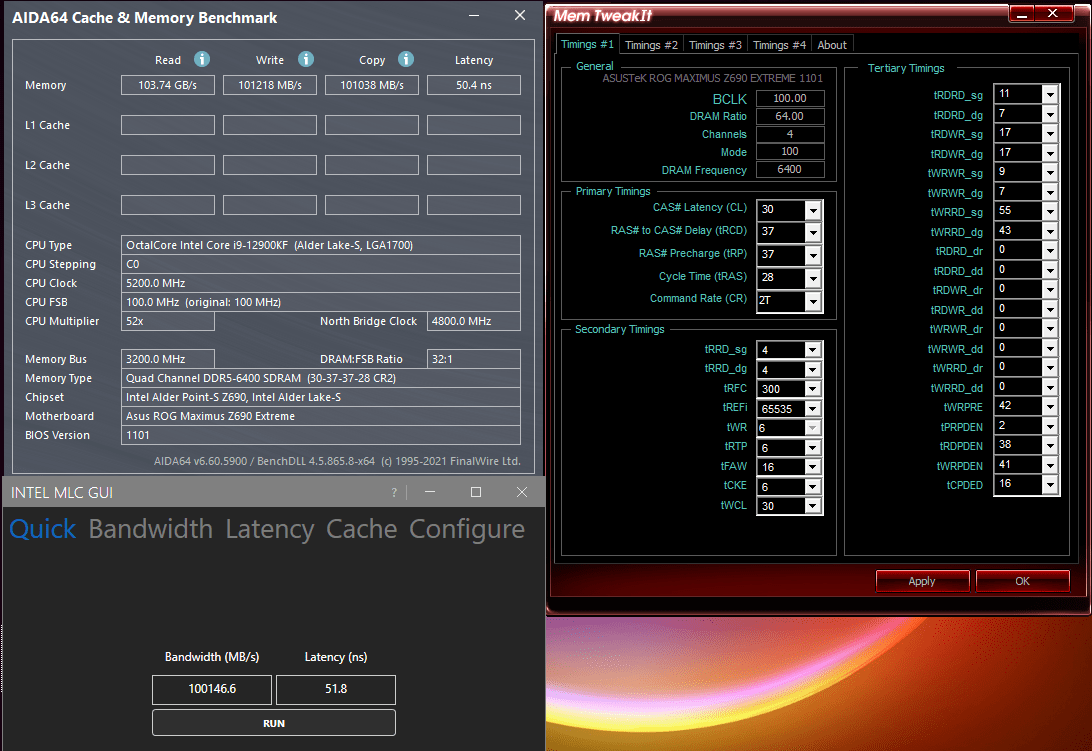Expand the tRRD_sg dropdown
The height and width of the screenshot is (751, 1092).
tap(813, 350)
